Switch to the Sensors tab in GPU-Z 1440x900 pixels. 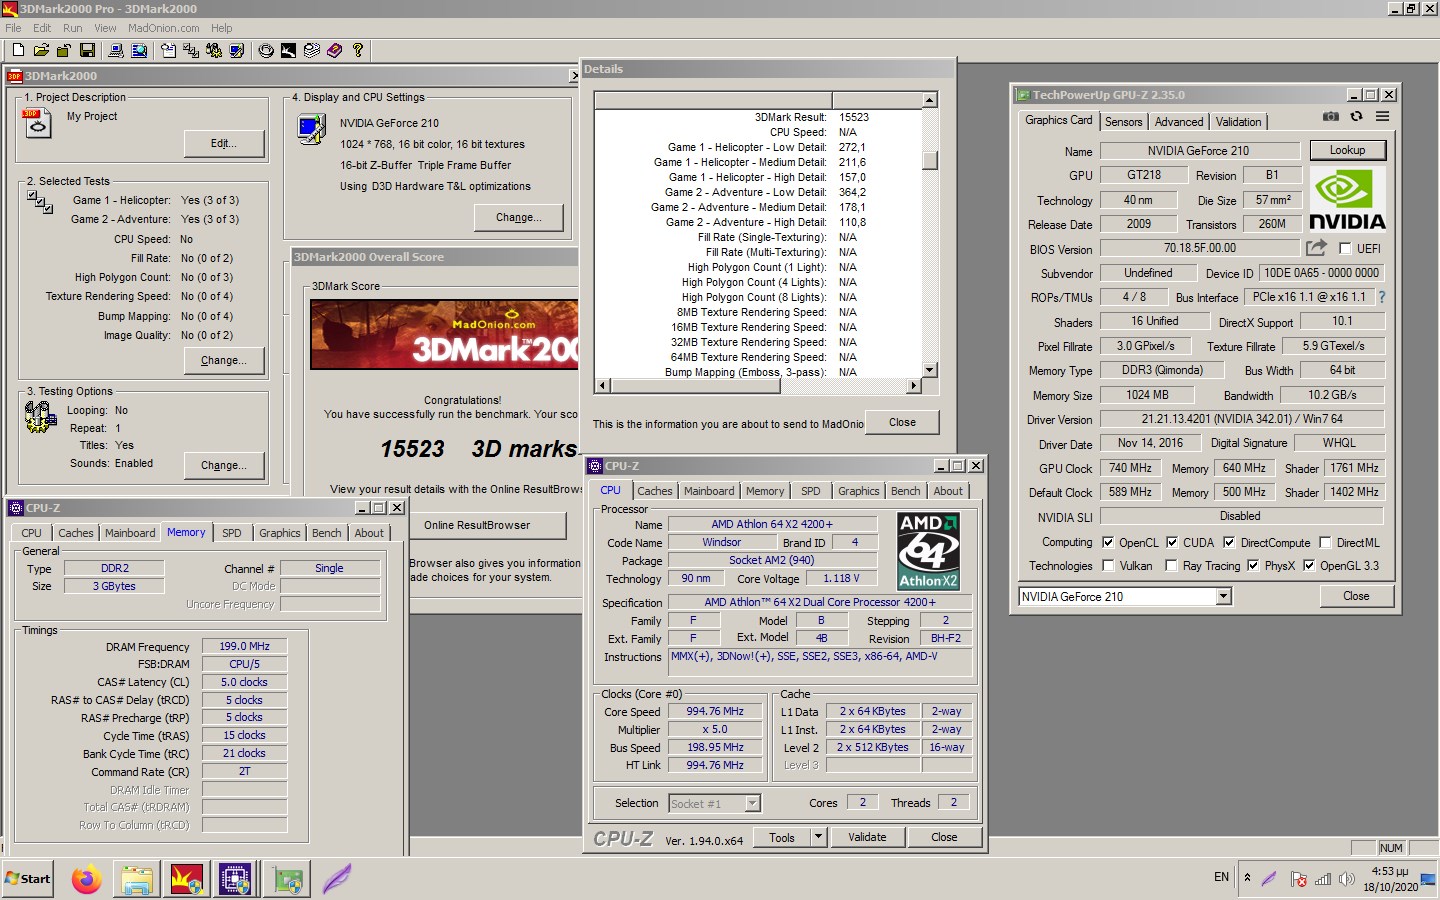[x=1123, y=122]
